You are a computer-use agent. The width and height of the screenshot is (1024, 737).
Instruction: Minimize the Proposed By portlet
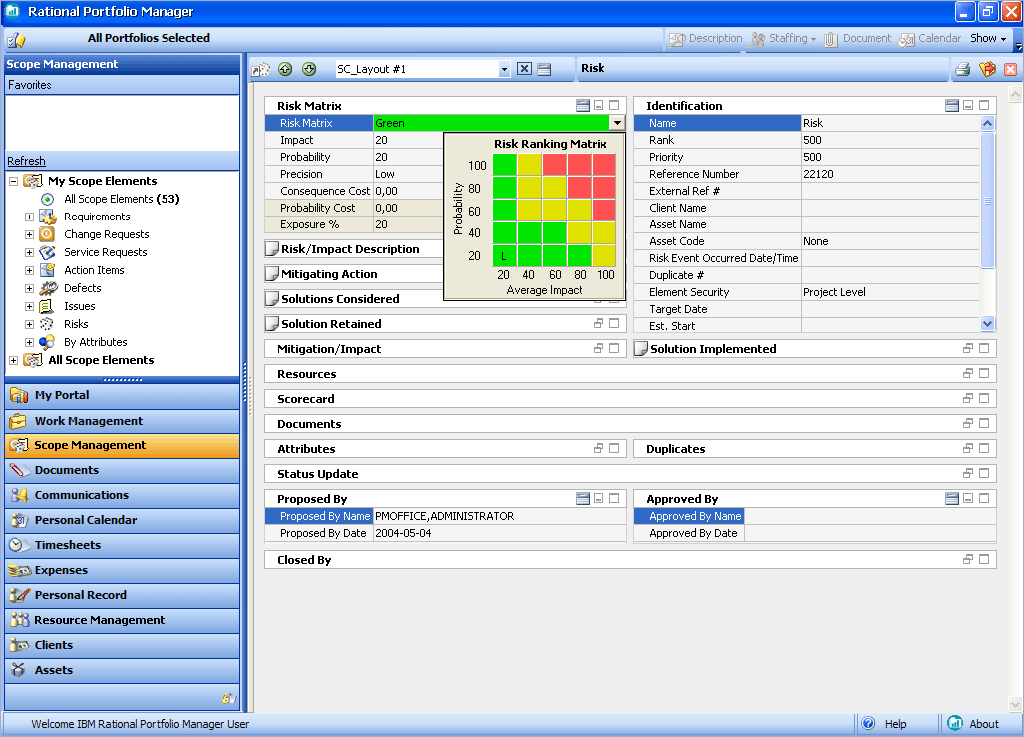pyautogui.click(x=598, y=498)
